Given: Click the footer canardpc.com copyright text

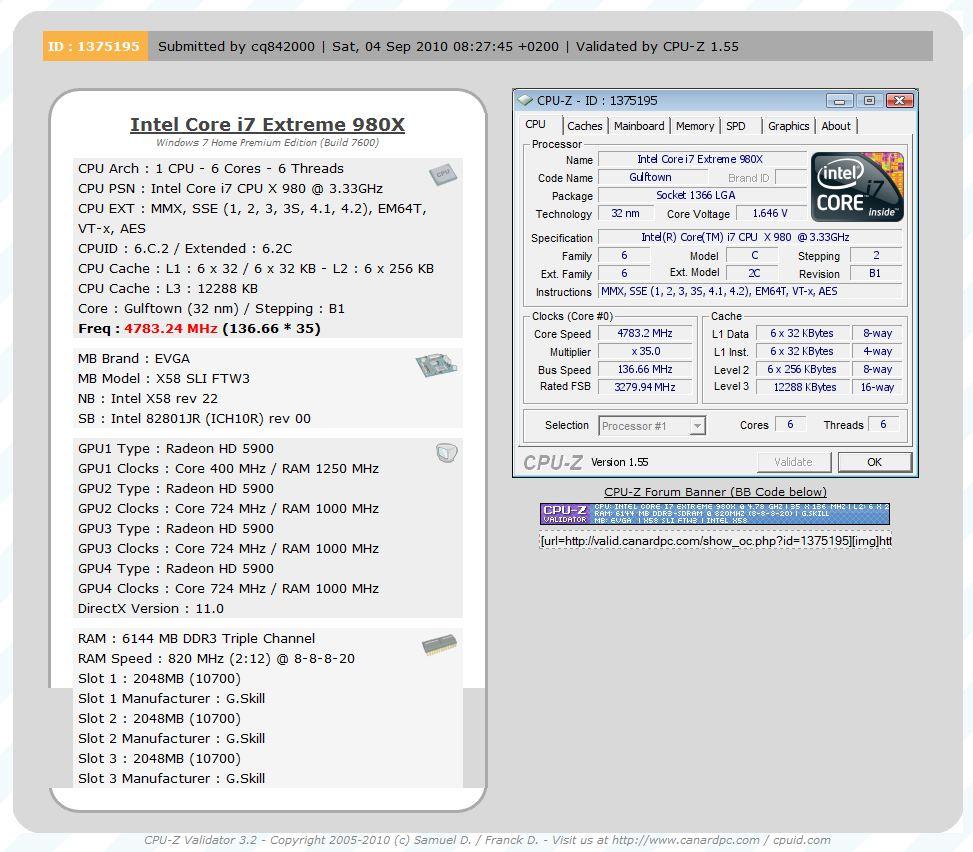Looking at the screenshot, I should click(x=487, y=840).
